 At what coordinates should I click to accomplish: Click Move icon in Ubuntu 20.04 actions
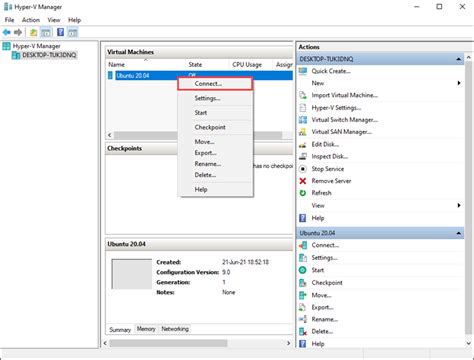pos(303,295)
